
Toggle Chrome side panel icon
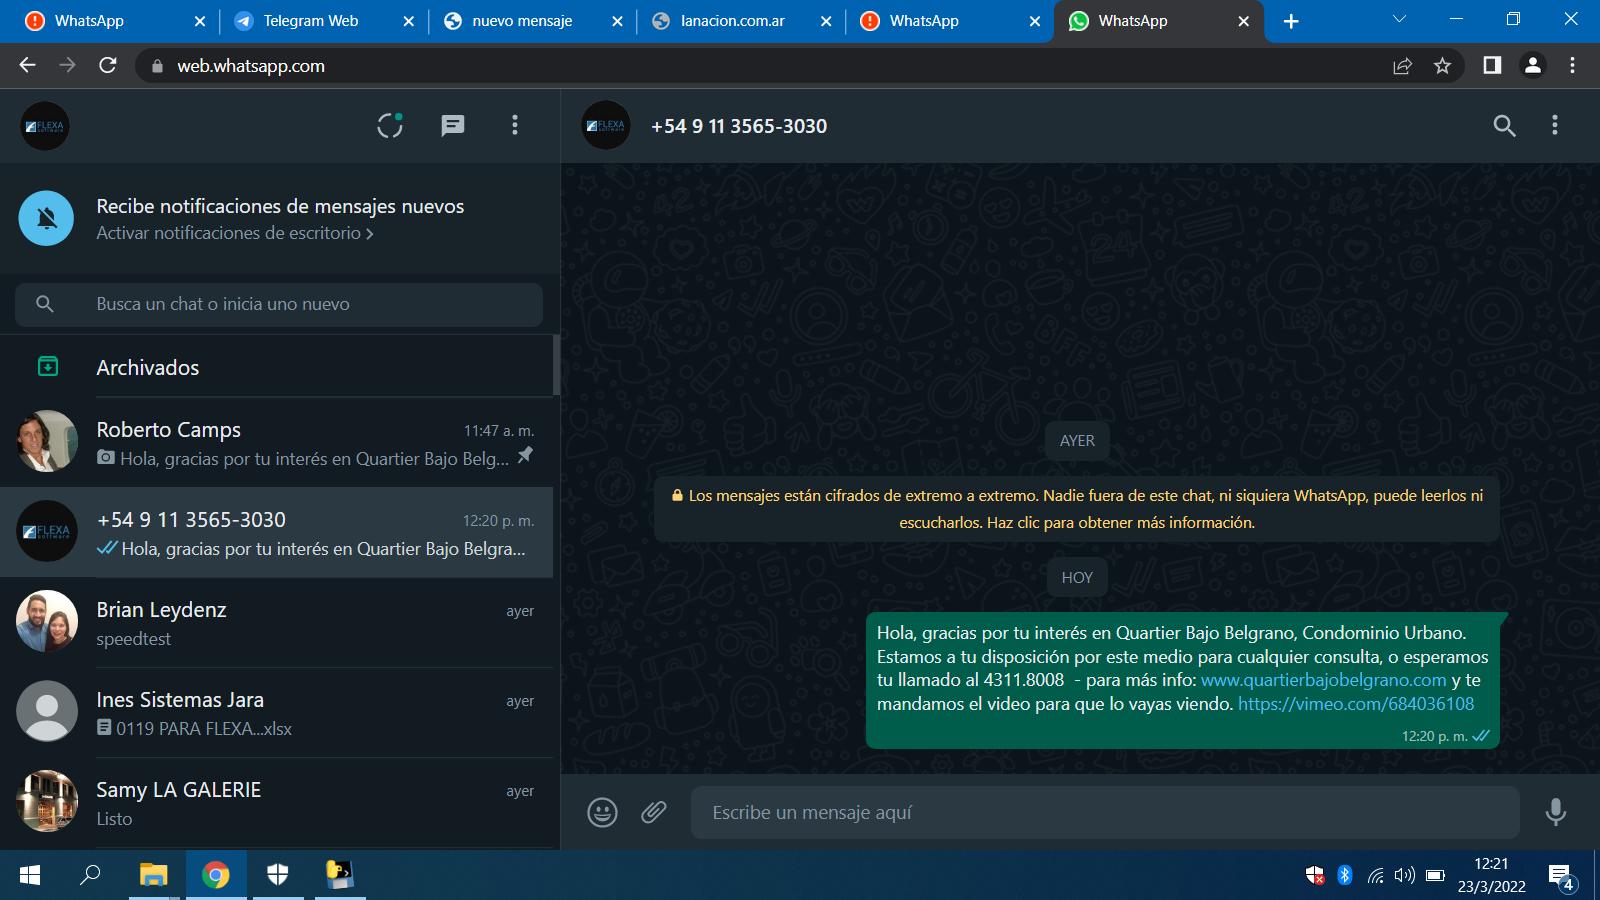point(1492,65)
